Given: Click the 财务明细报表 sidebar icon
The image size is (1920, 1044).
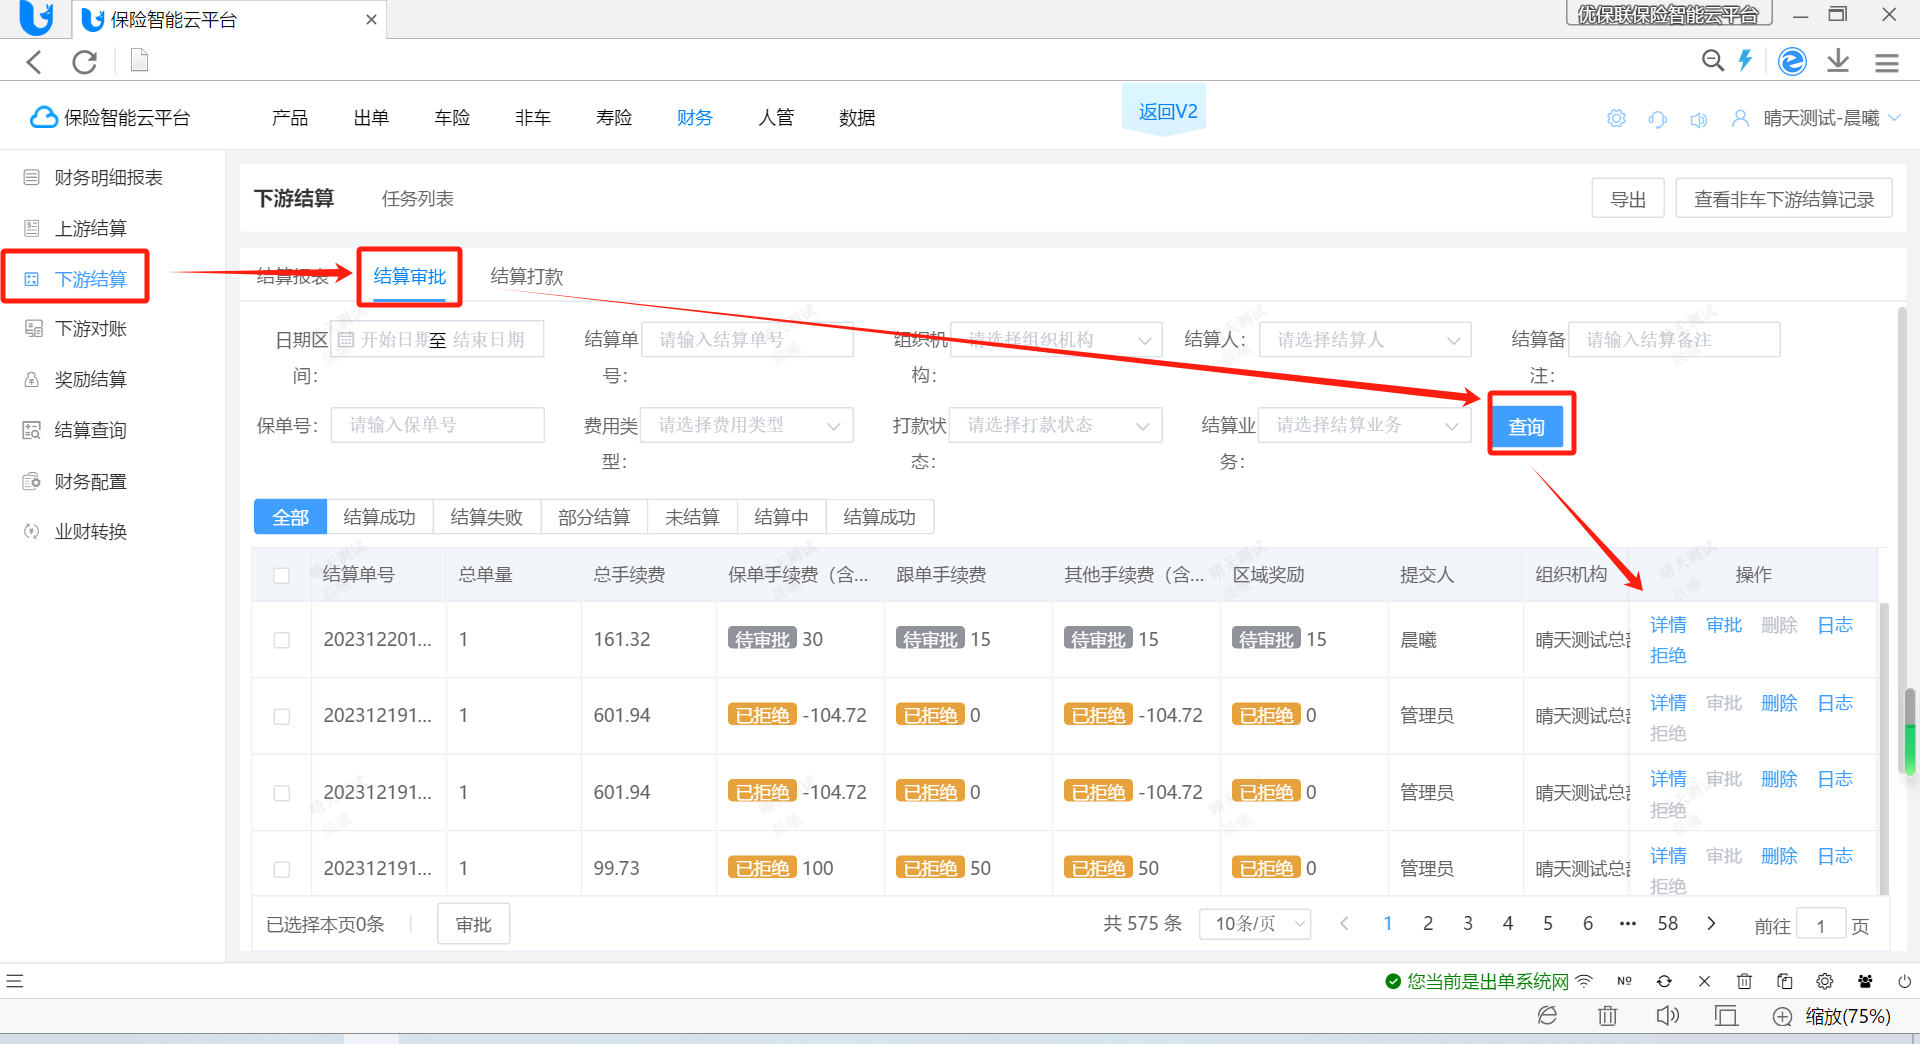Looking at the screenshot, I should tap(32, 177).
